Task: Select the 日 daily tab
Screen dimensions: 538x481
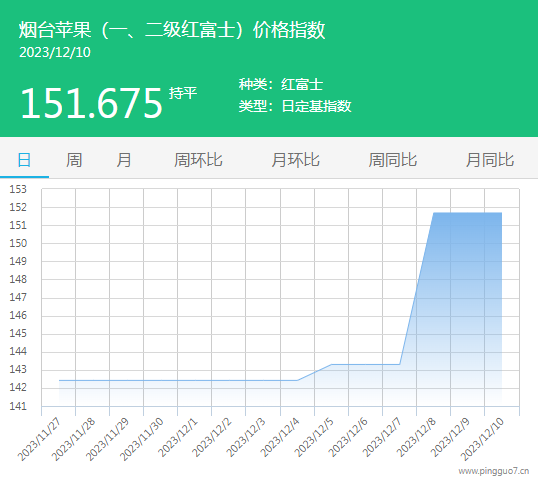Action: 24,160
